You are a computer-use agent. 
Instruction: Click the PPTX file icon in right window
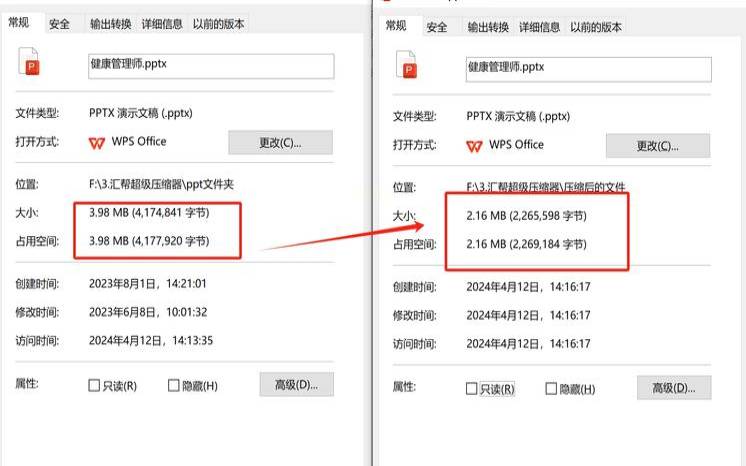tap(406, 64)
